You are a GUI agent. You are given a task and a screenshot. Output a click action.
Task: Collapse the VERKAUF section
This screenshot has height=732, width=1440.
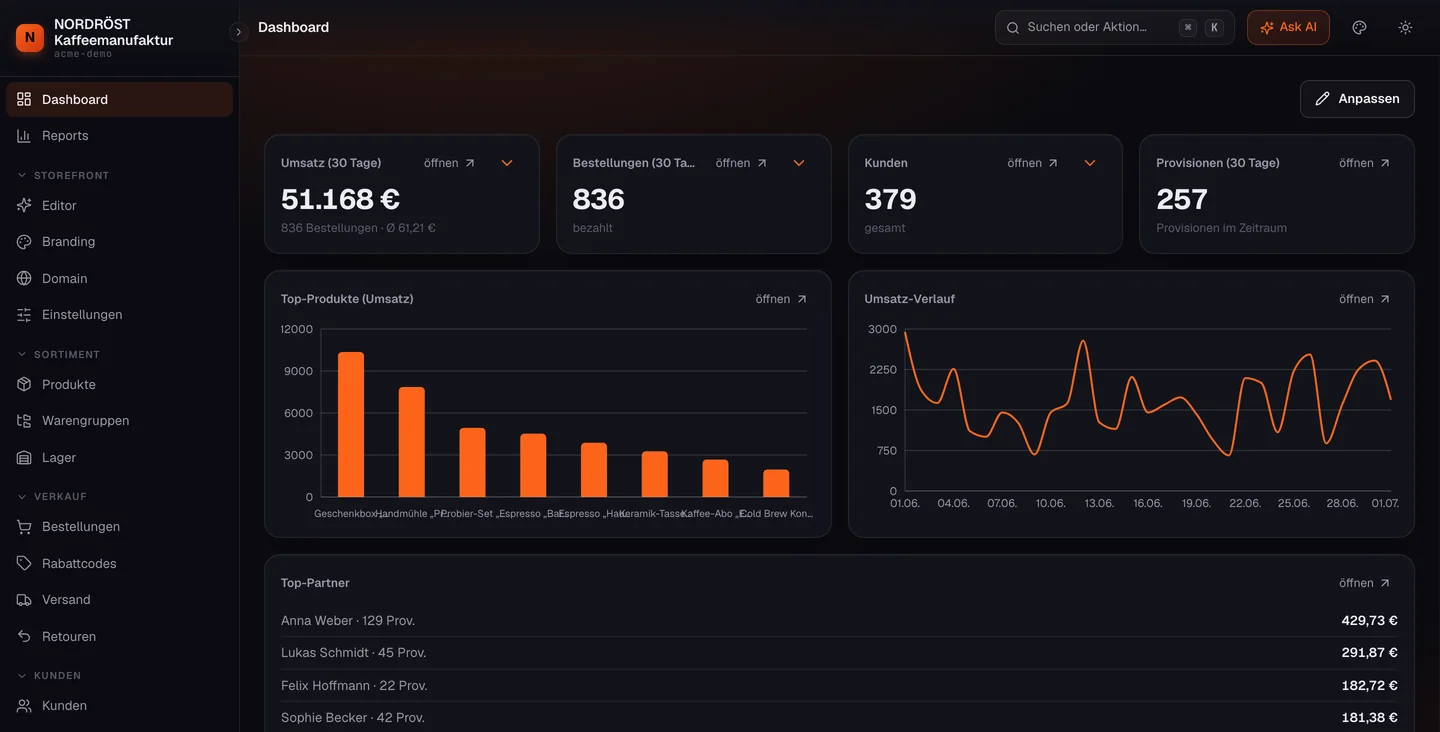tap(52, 496)
